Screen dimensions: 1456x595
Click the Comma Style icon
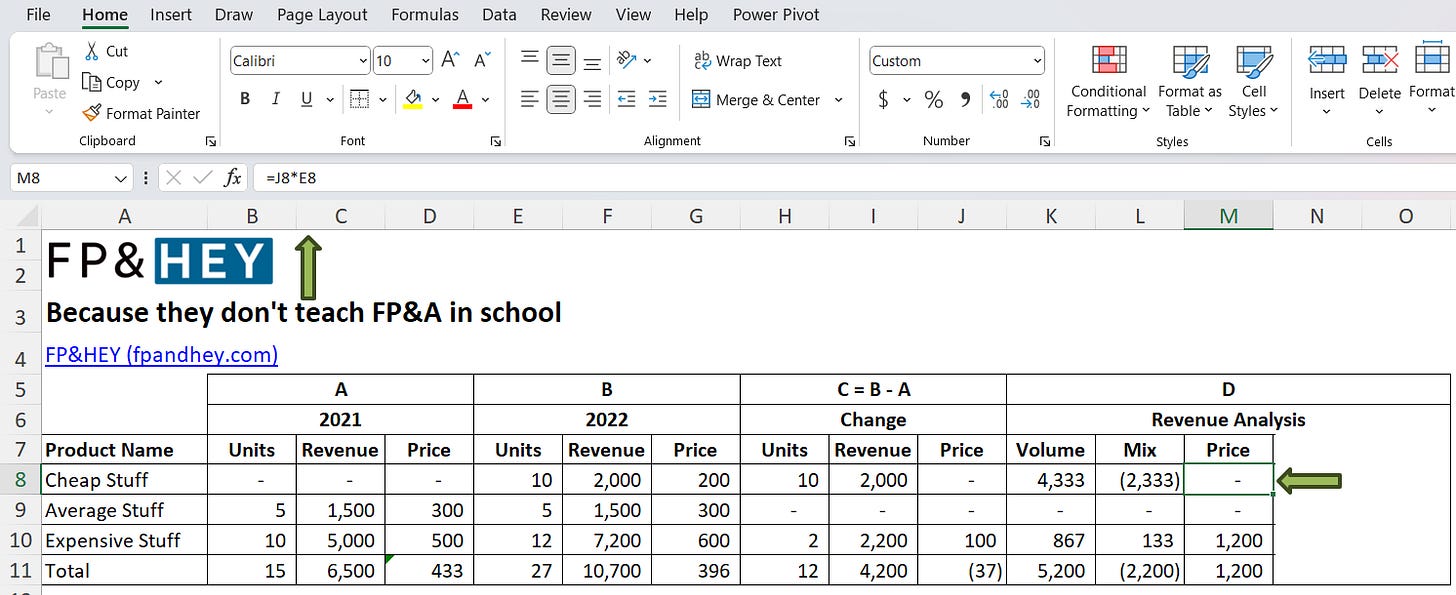[x=963, y=99]
